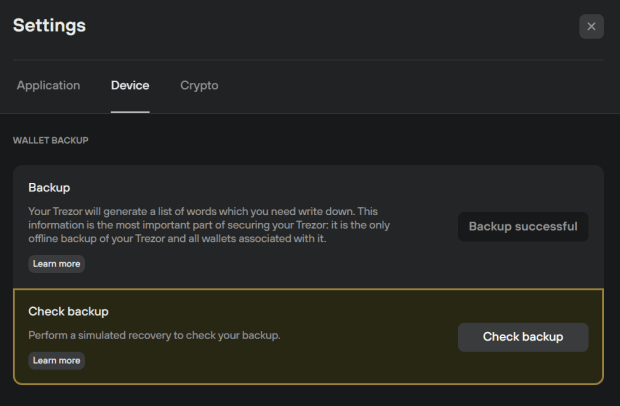Open Learn more under simulated recovery text

pos(56,360)
